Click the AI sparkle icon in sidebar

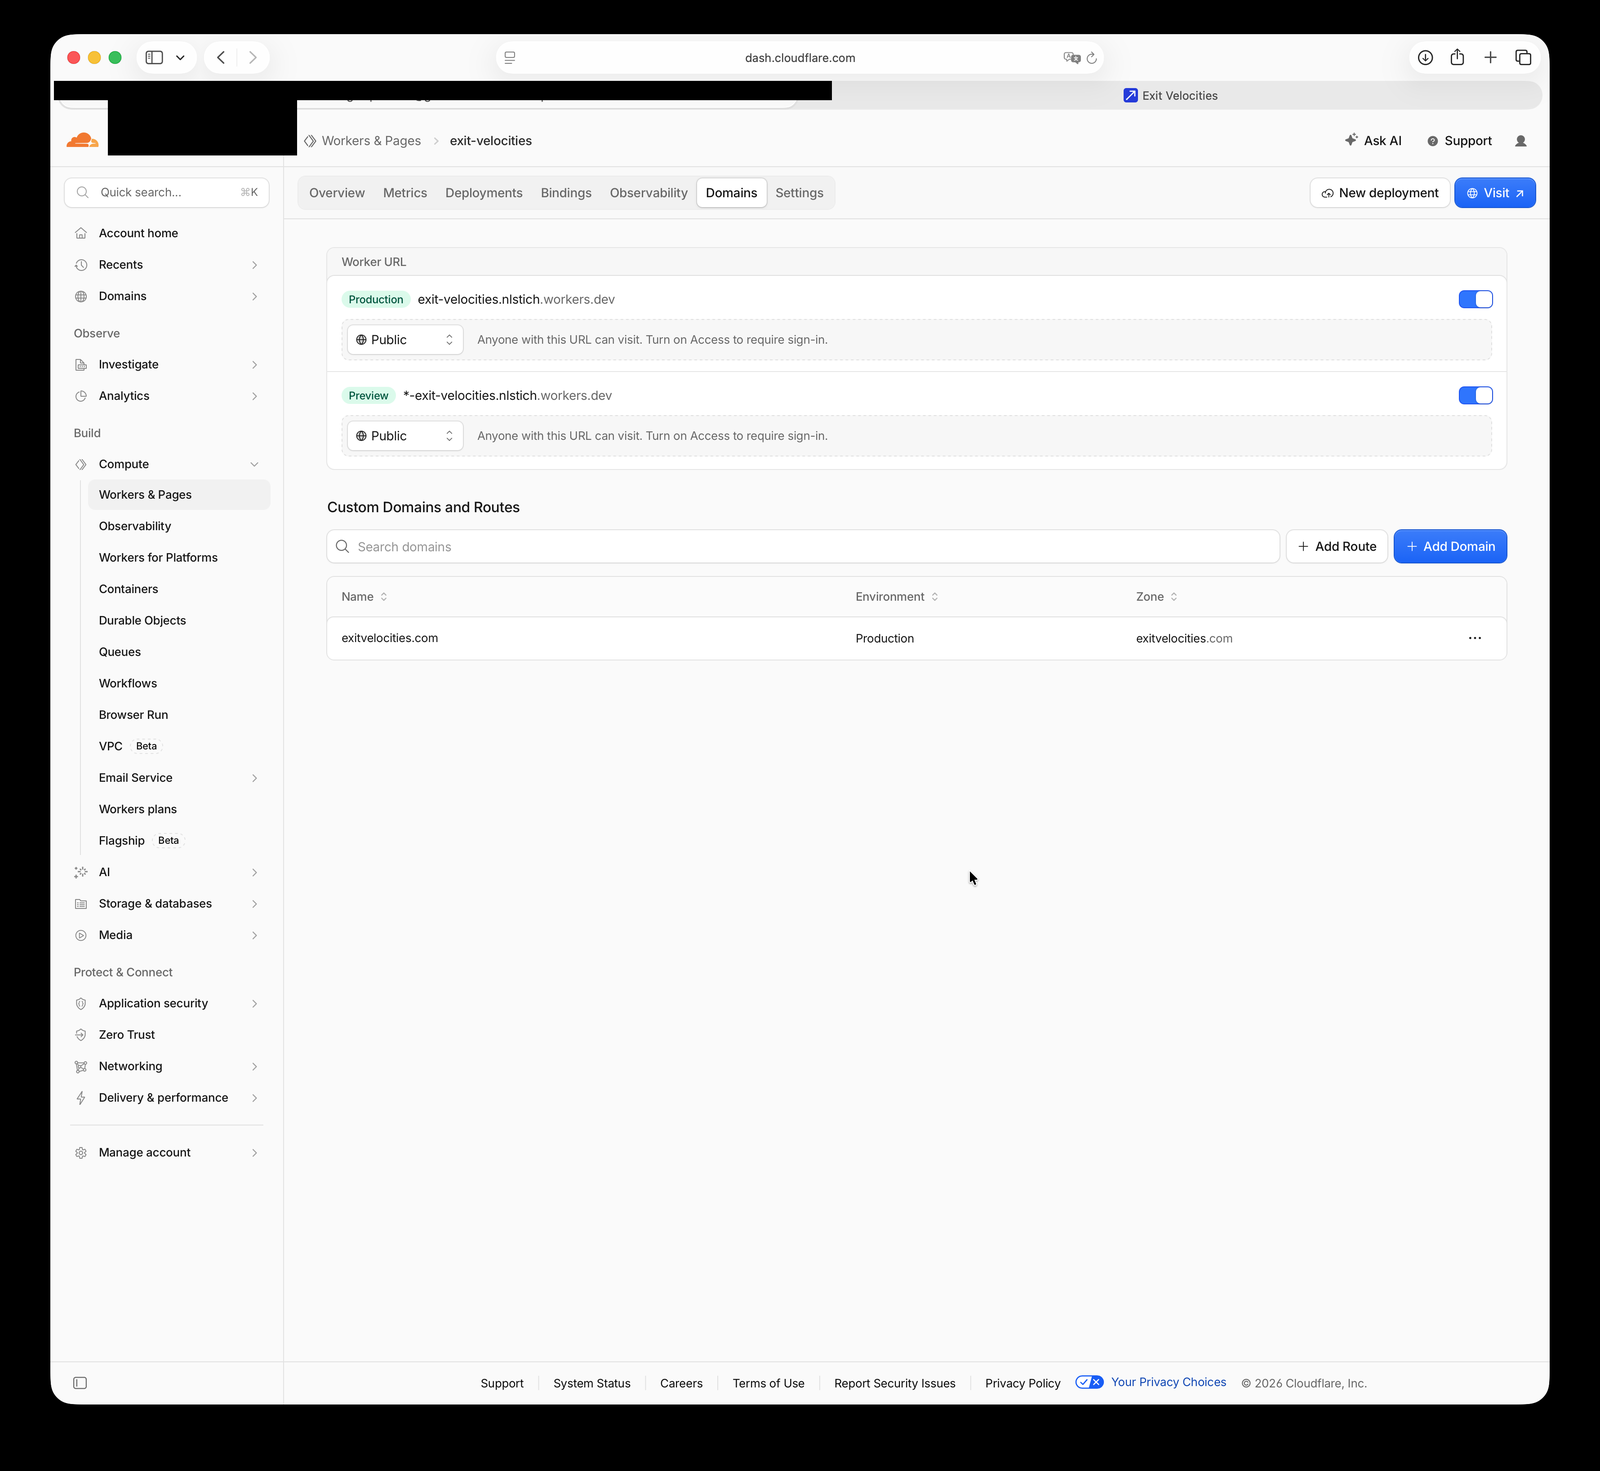pos(81,872)
